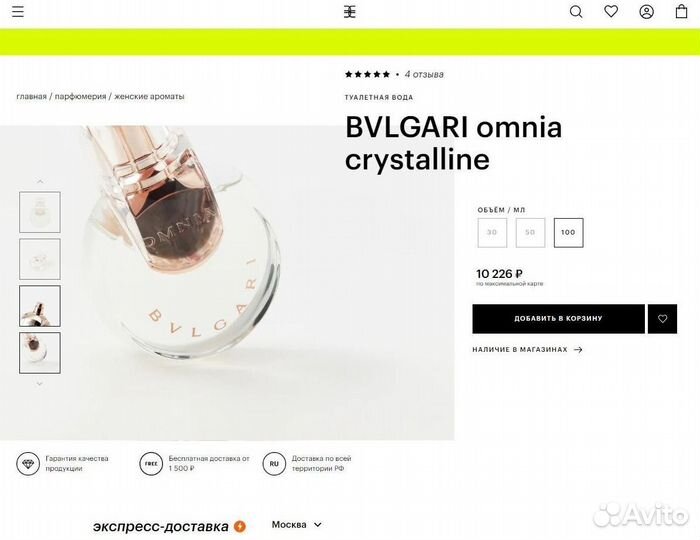The height and width of the screenshot is (540, 700).
Task: Click Добавить в корзину button
Action: [558, 319]
